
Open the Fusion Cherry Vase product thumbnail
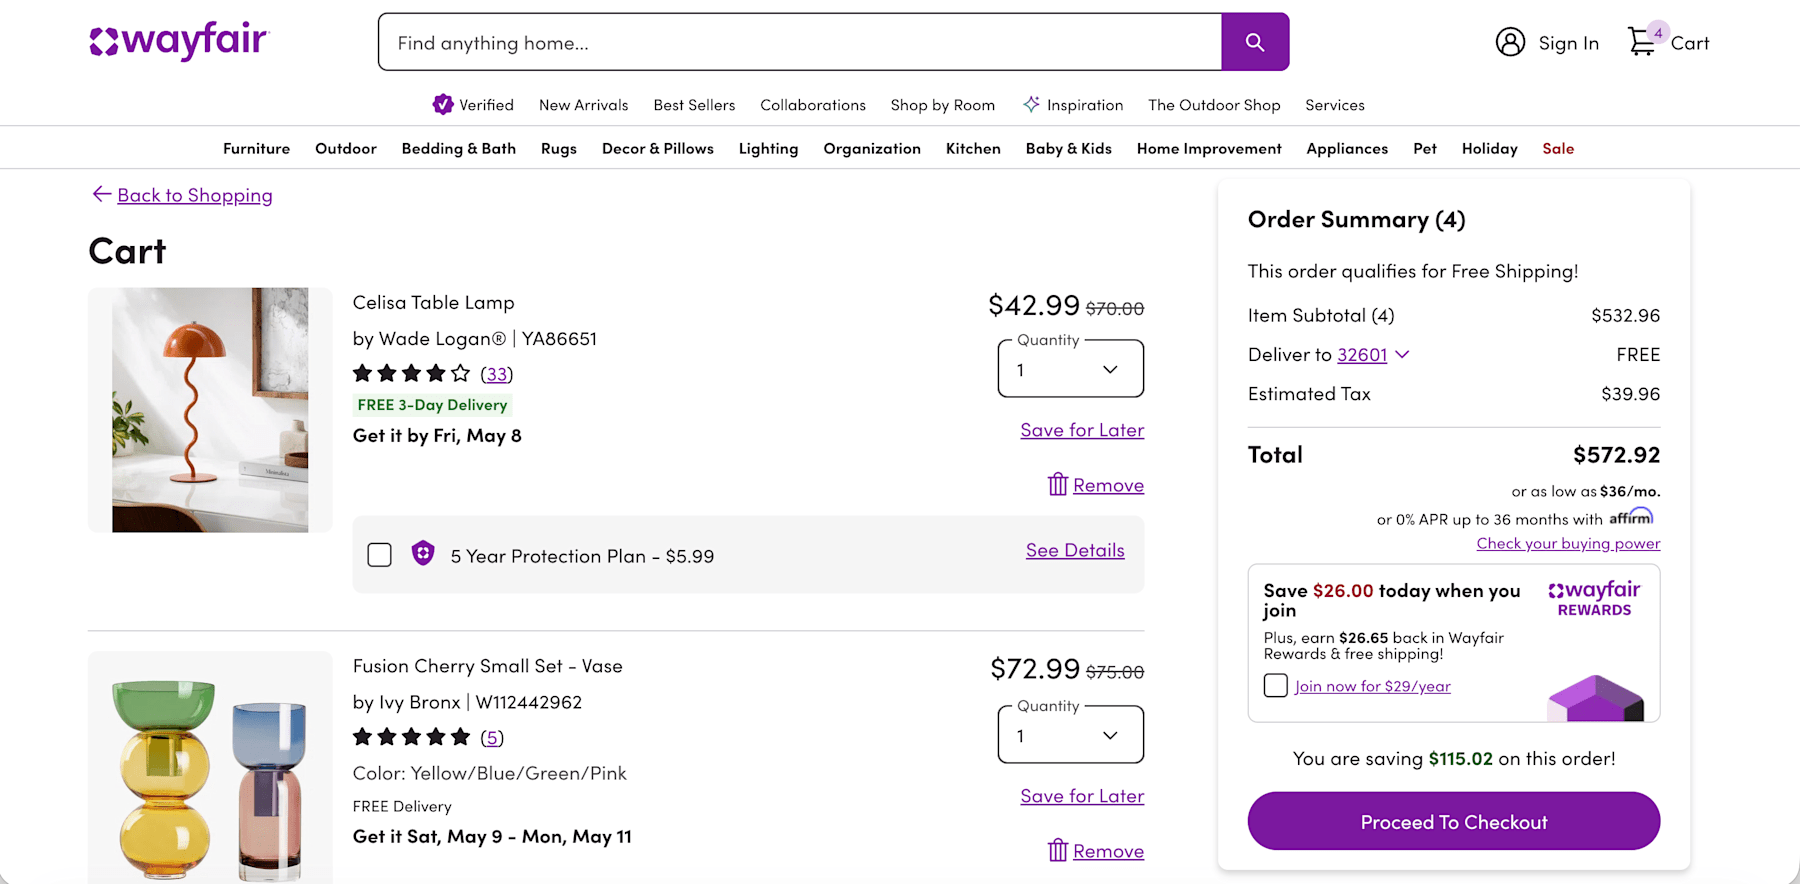point(210,767)
